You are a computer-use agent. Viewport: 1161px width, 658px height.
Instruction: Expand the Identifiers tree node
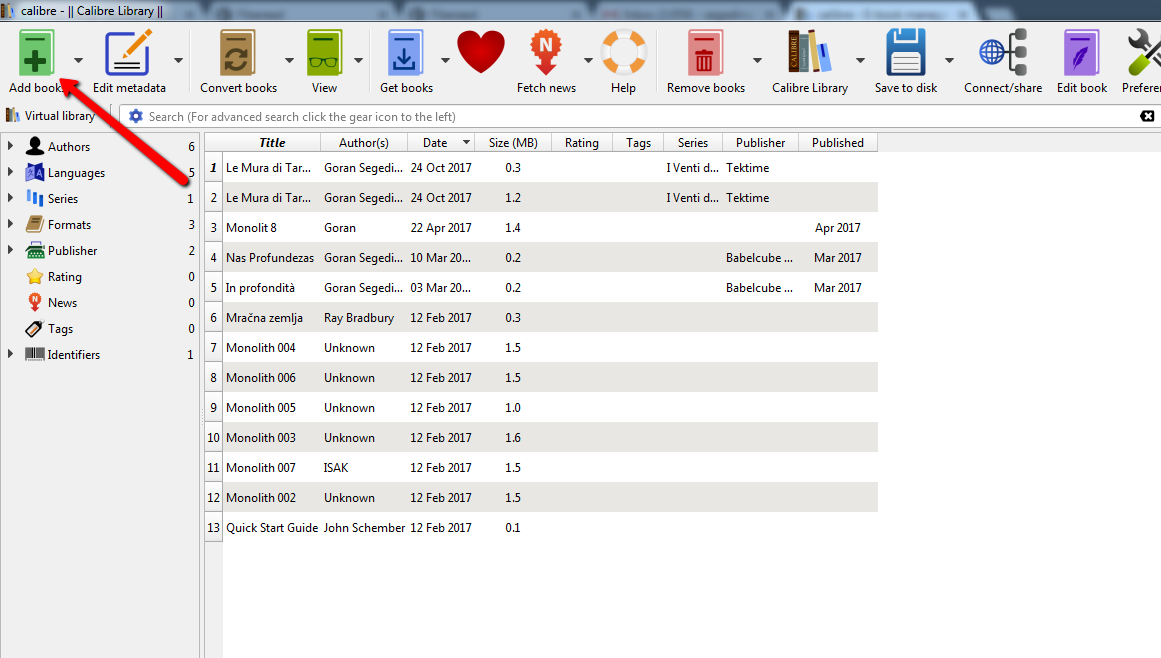coord(10,354)
